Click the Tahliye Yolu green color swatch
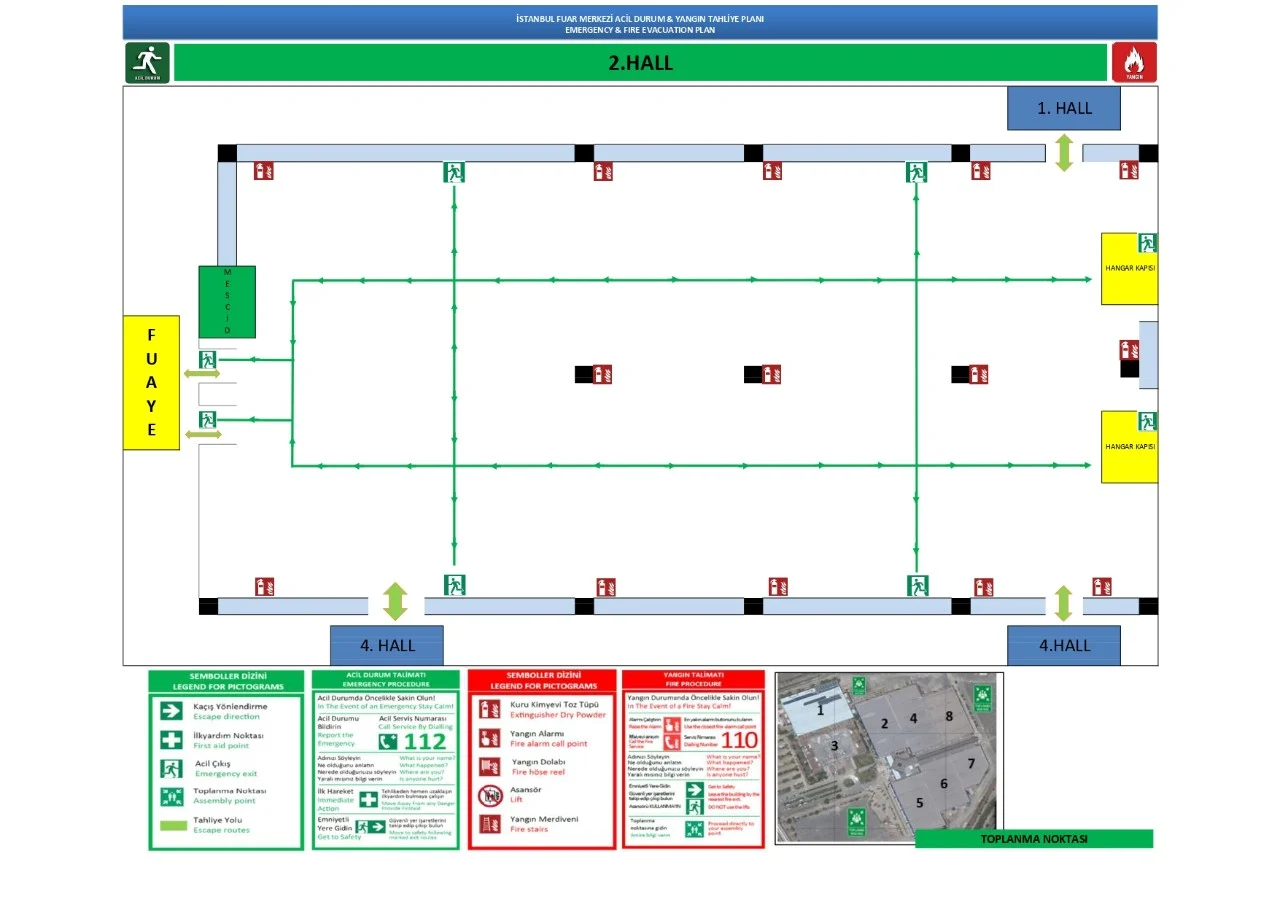The height and width of the screenshot is (905, 1280). coord(171,825)
